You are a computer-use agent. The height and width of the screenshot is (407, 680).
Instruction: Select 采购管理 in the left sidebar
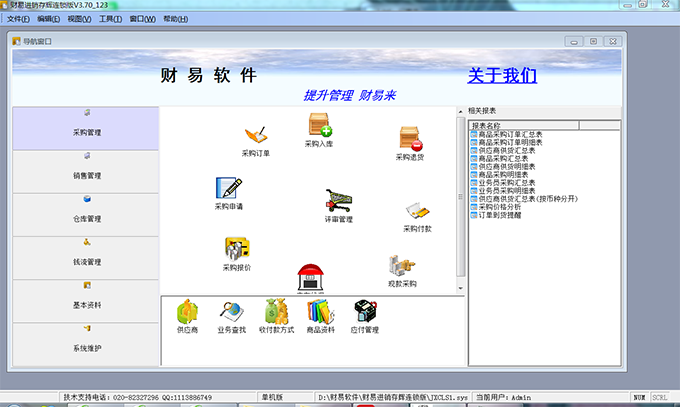(86, 128)
